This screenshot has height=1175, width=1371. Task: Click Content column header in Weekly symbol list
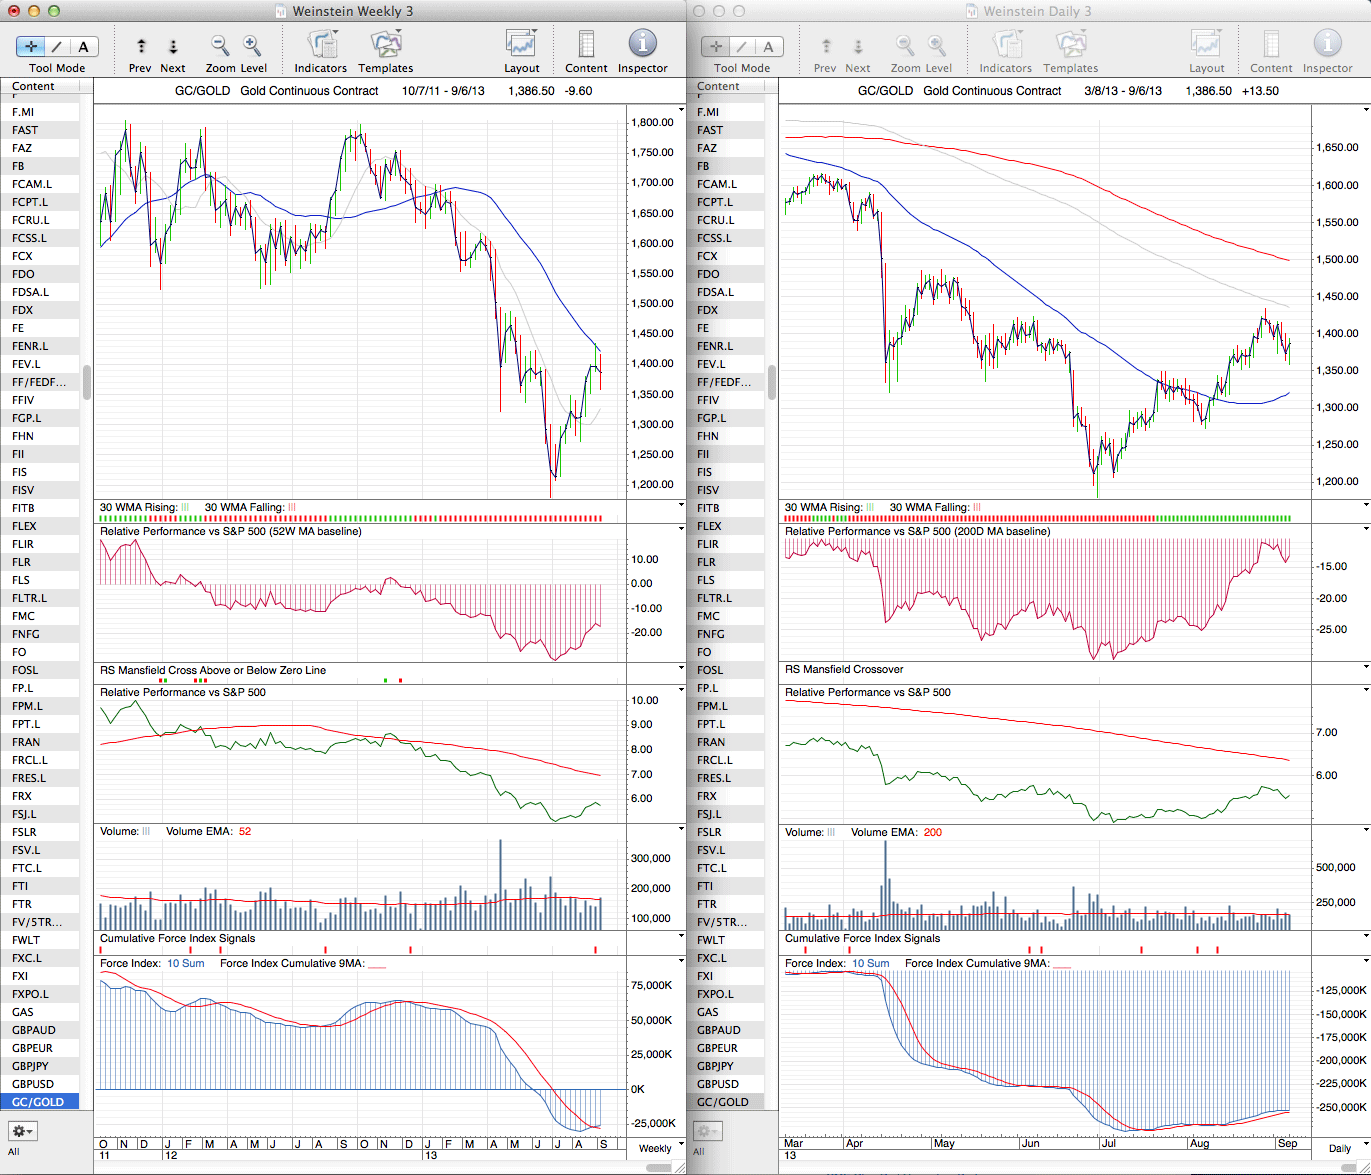point(34,86)
